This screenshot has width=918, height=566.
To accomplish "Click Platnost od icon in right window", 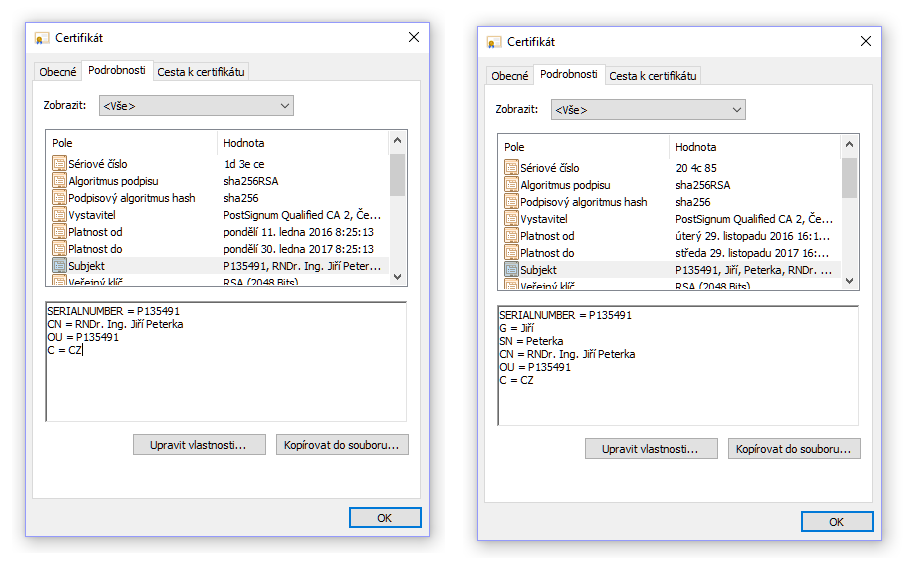I will pyautogui.click(x=511, y=235).
